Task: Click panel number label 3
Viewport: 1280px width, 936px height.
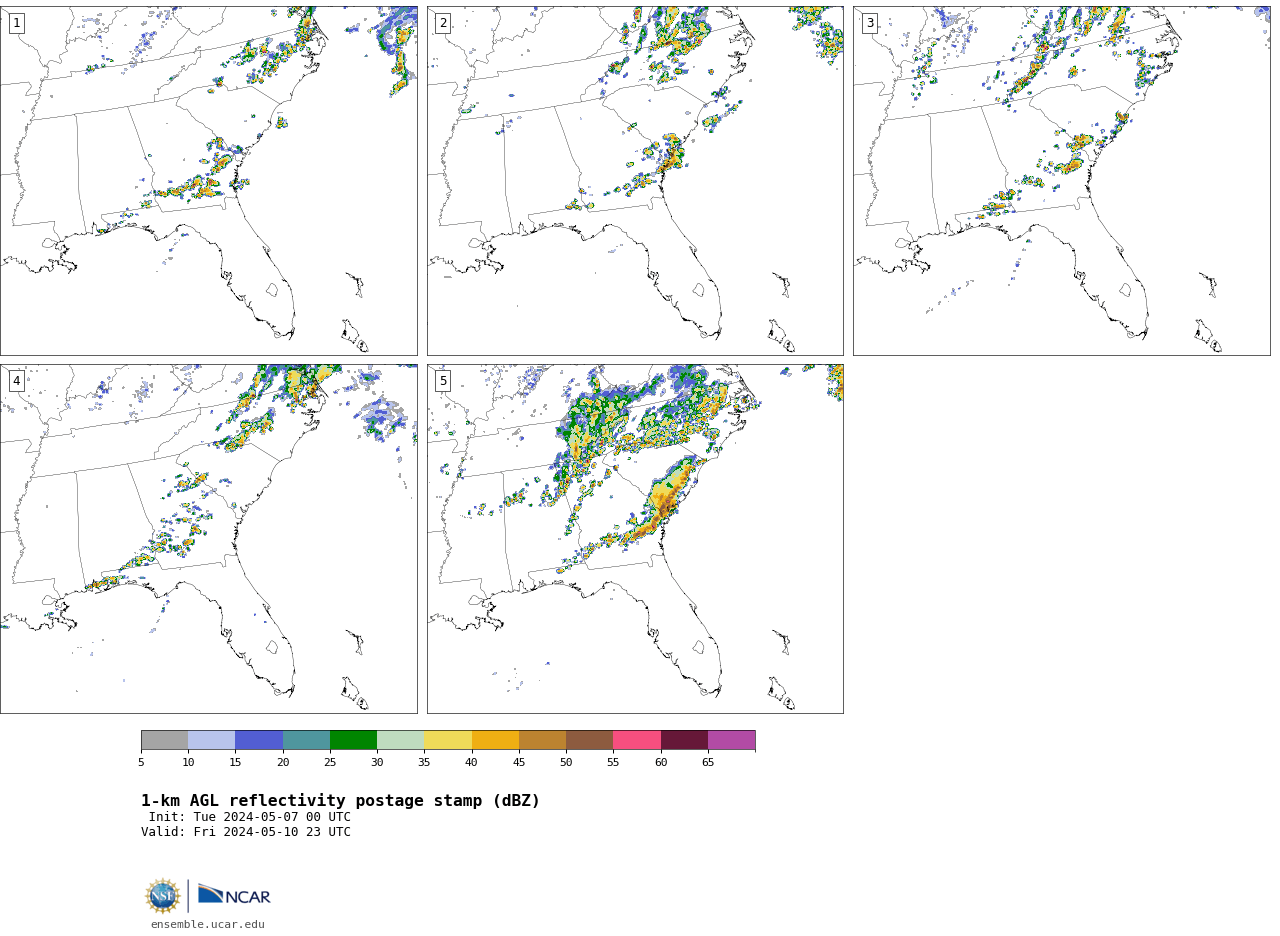Action: 870,23
